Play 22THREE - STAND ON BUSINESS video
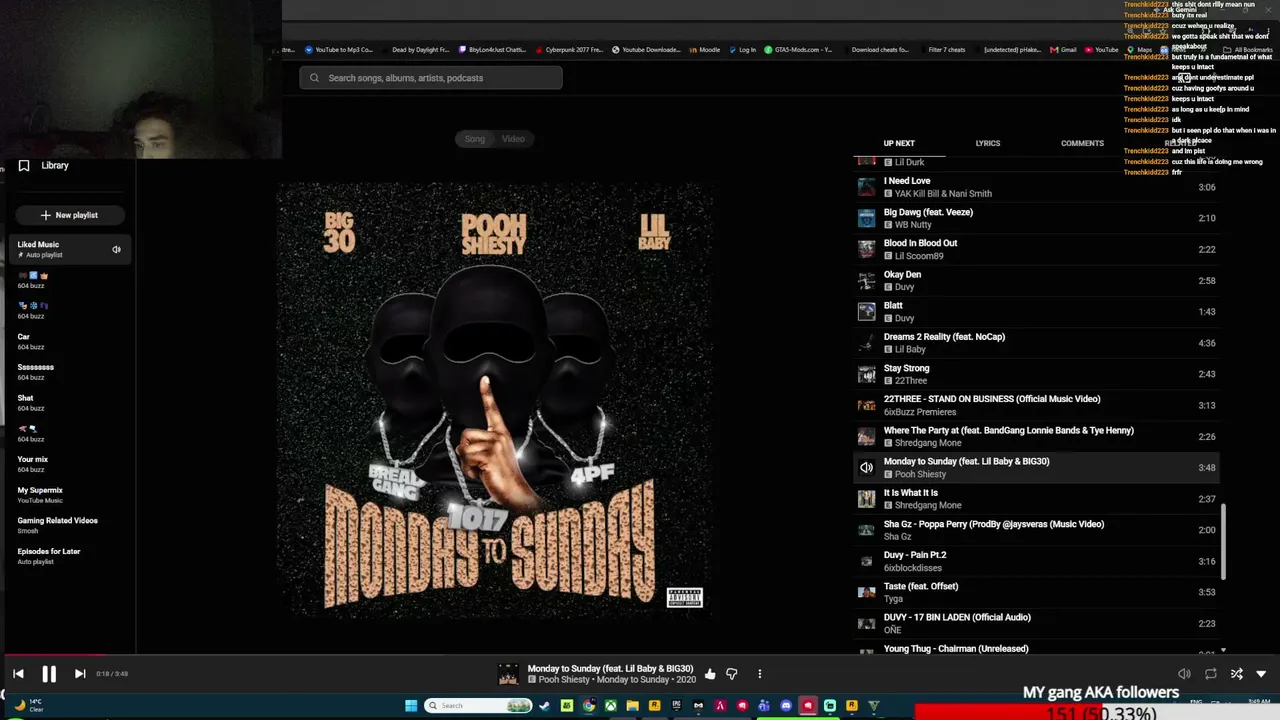 (1037, 405)
